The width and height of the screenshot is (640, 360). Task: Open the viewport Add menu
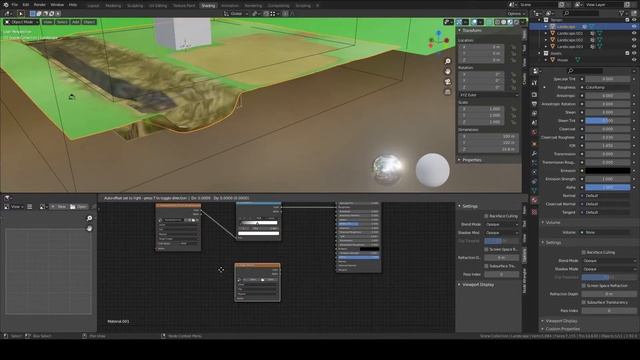click(76, 22)
